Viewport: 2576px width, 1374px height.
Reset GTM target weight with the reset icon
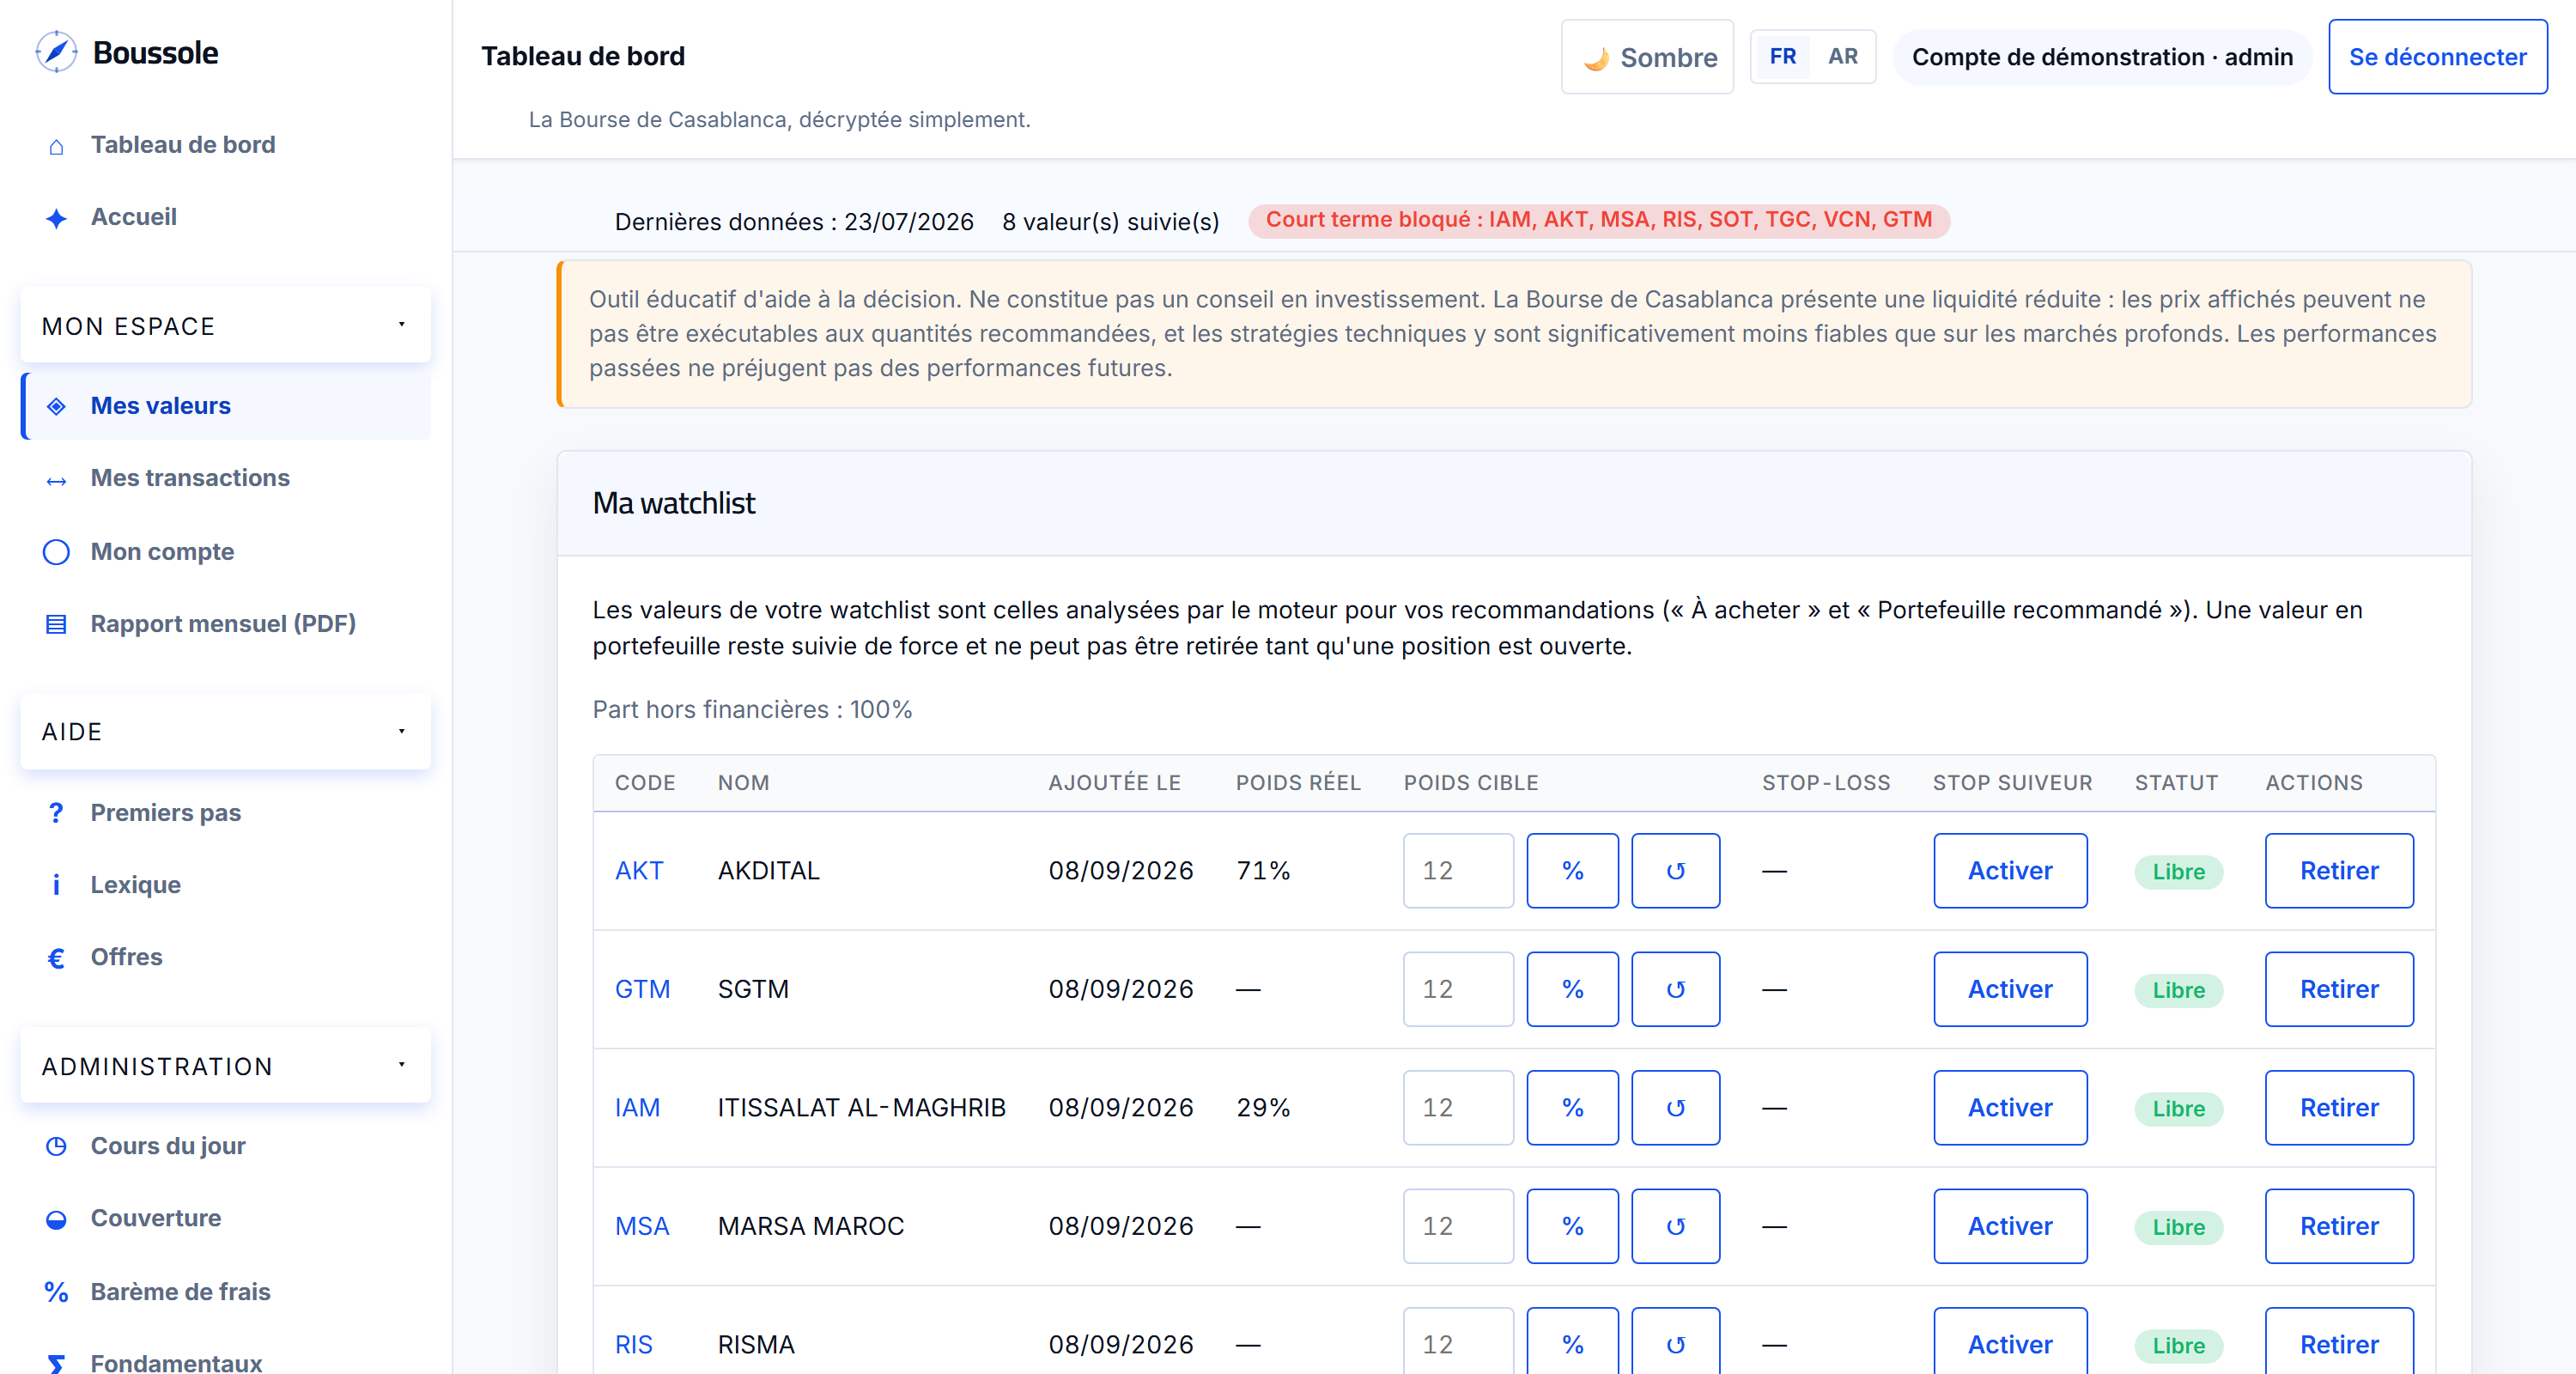(1675, 989)
